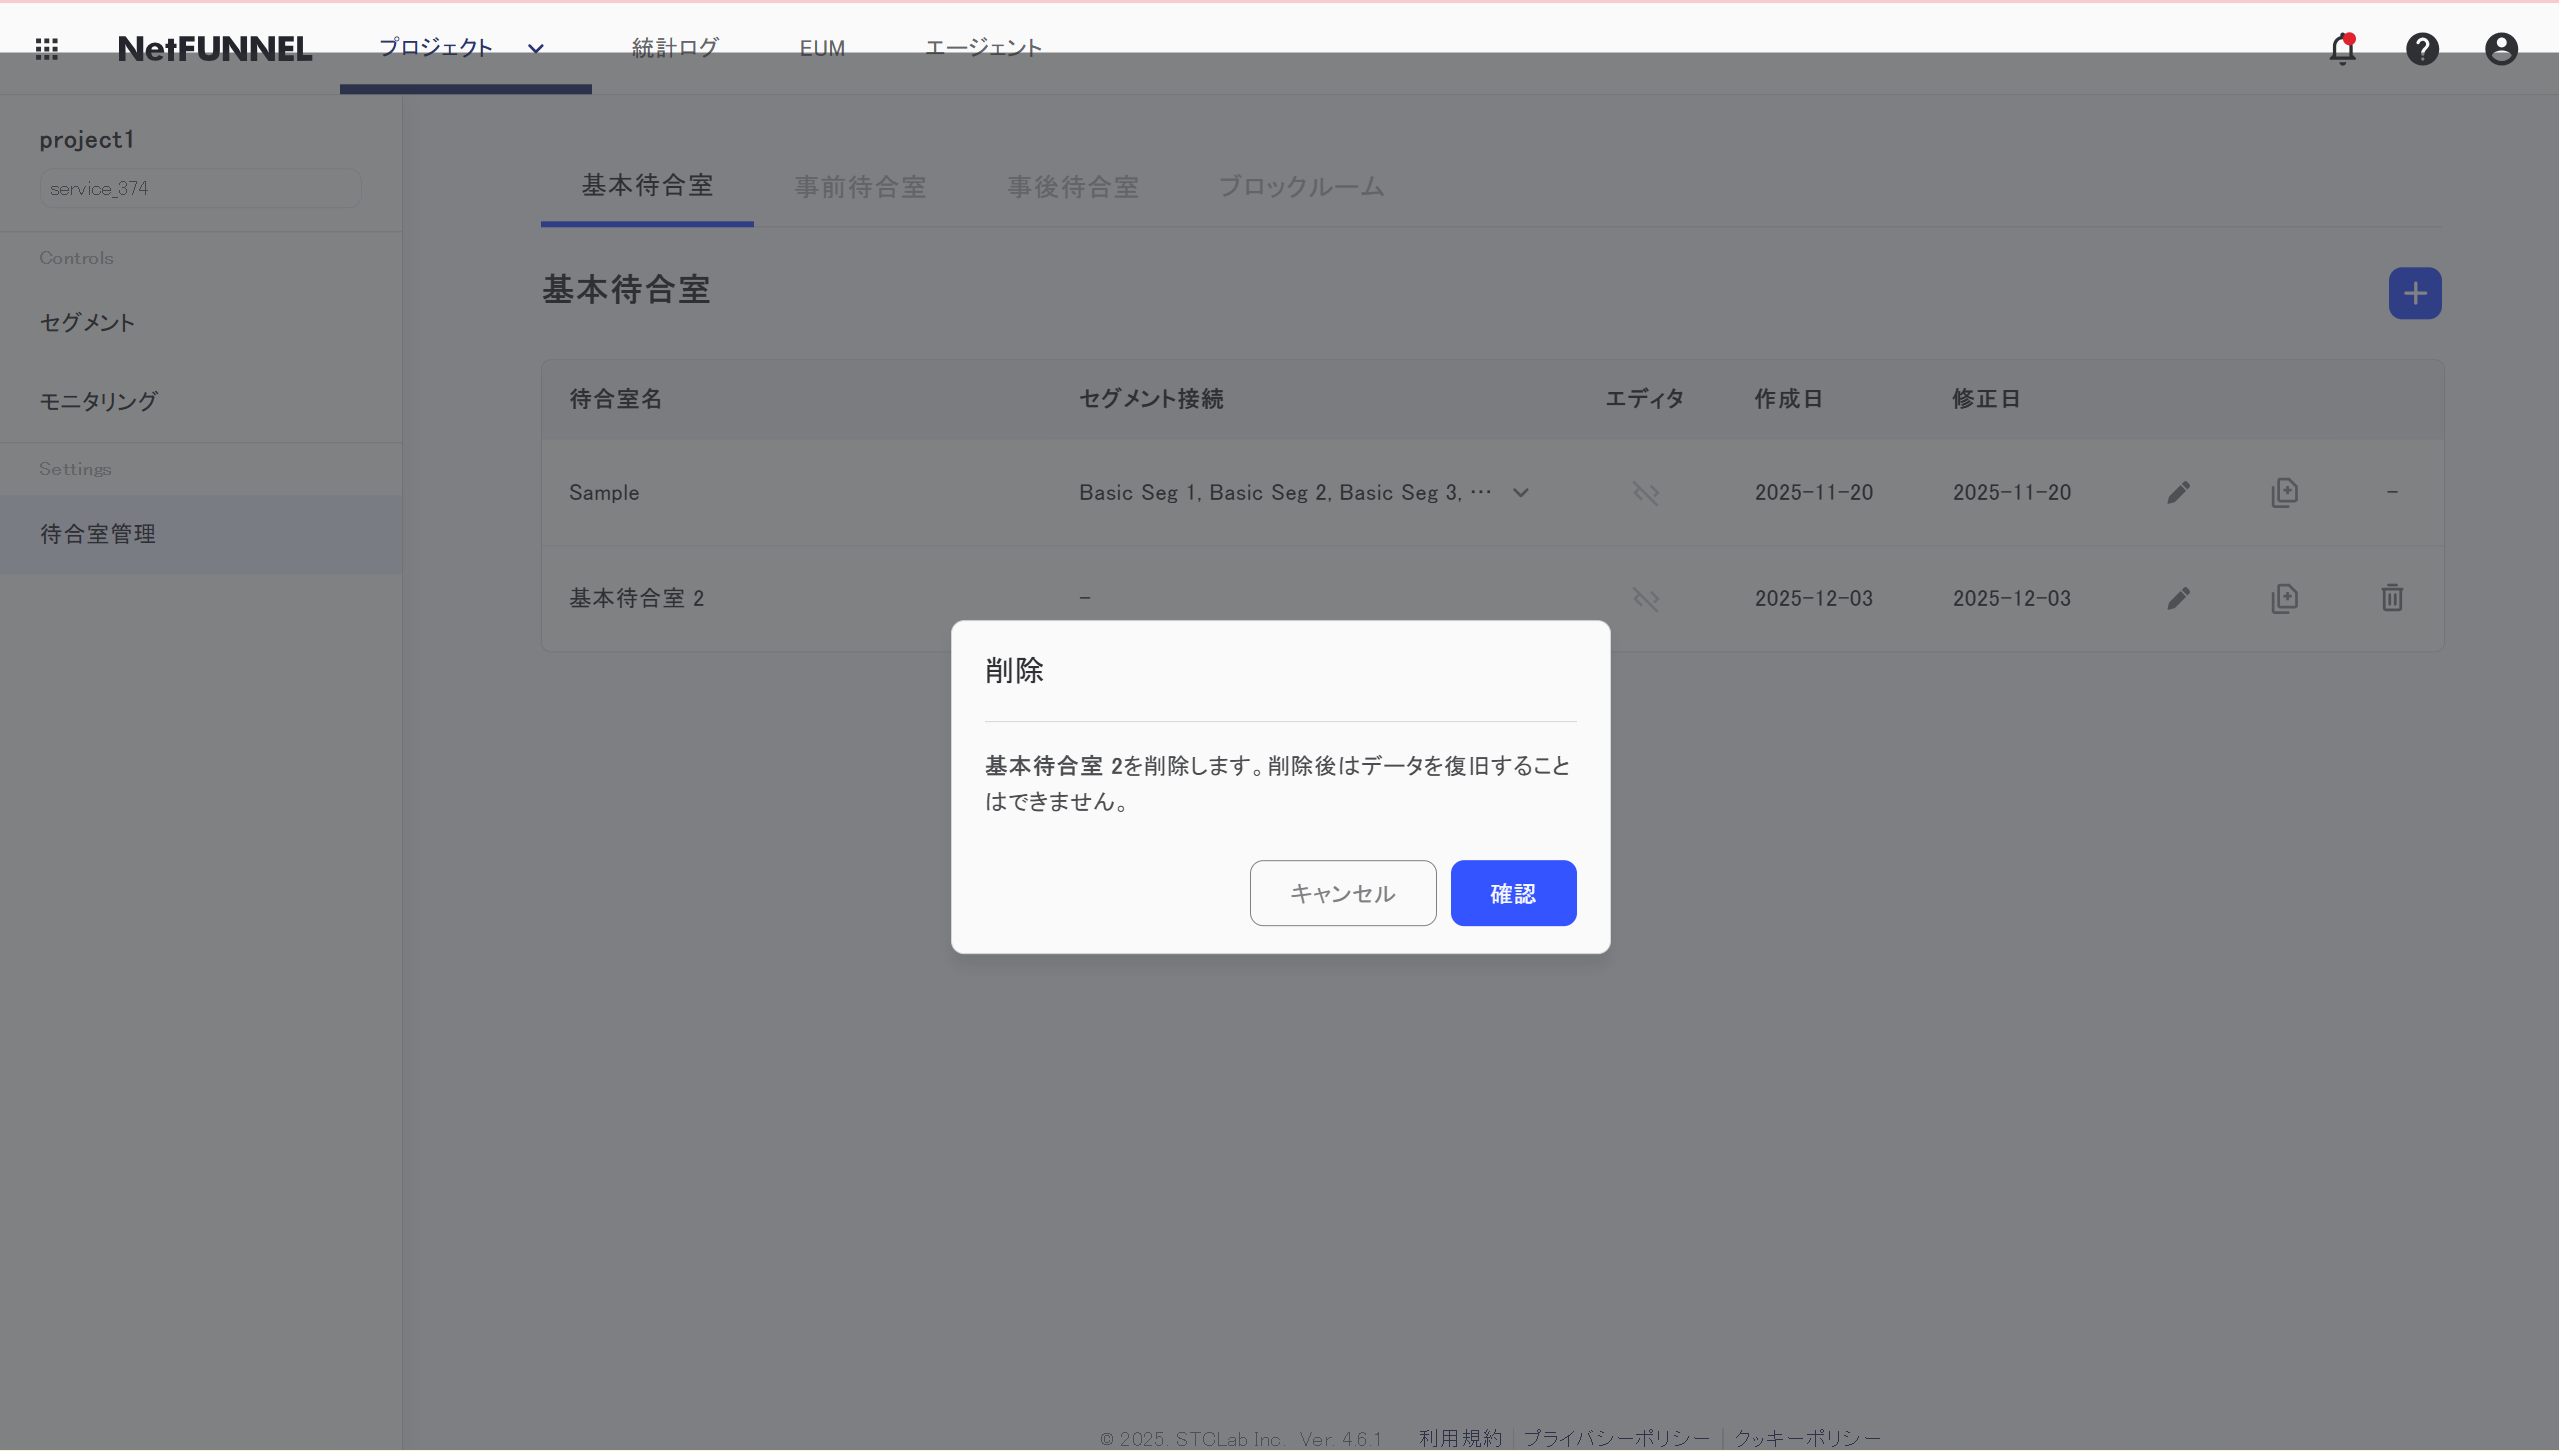This screenshot has width=2559, height=1451.
Task: Select 統計ログ in the top menu
Action: point(675,47)
